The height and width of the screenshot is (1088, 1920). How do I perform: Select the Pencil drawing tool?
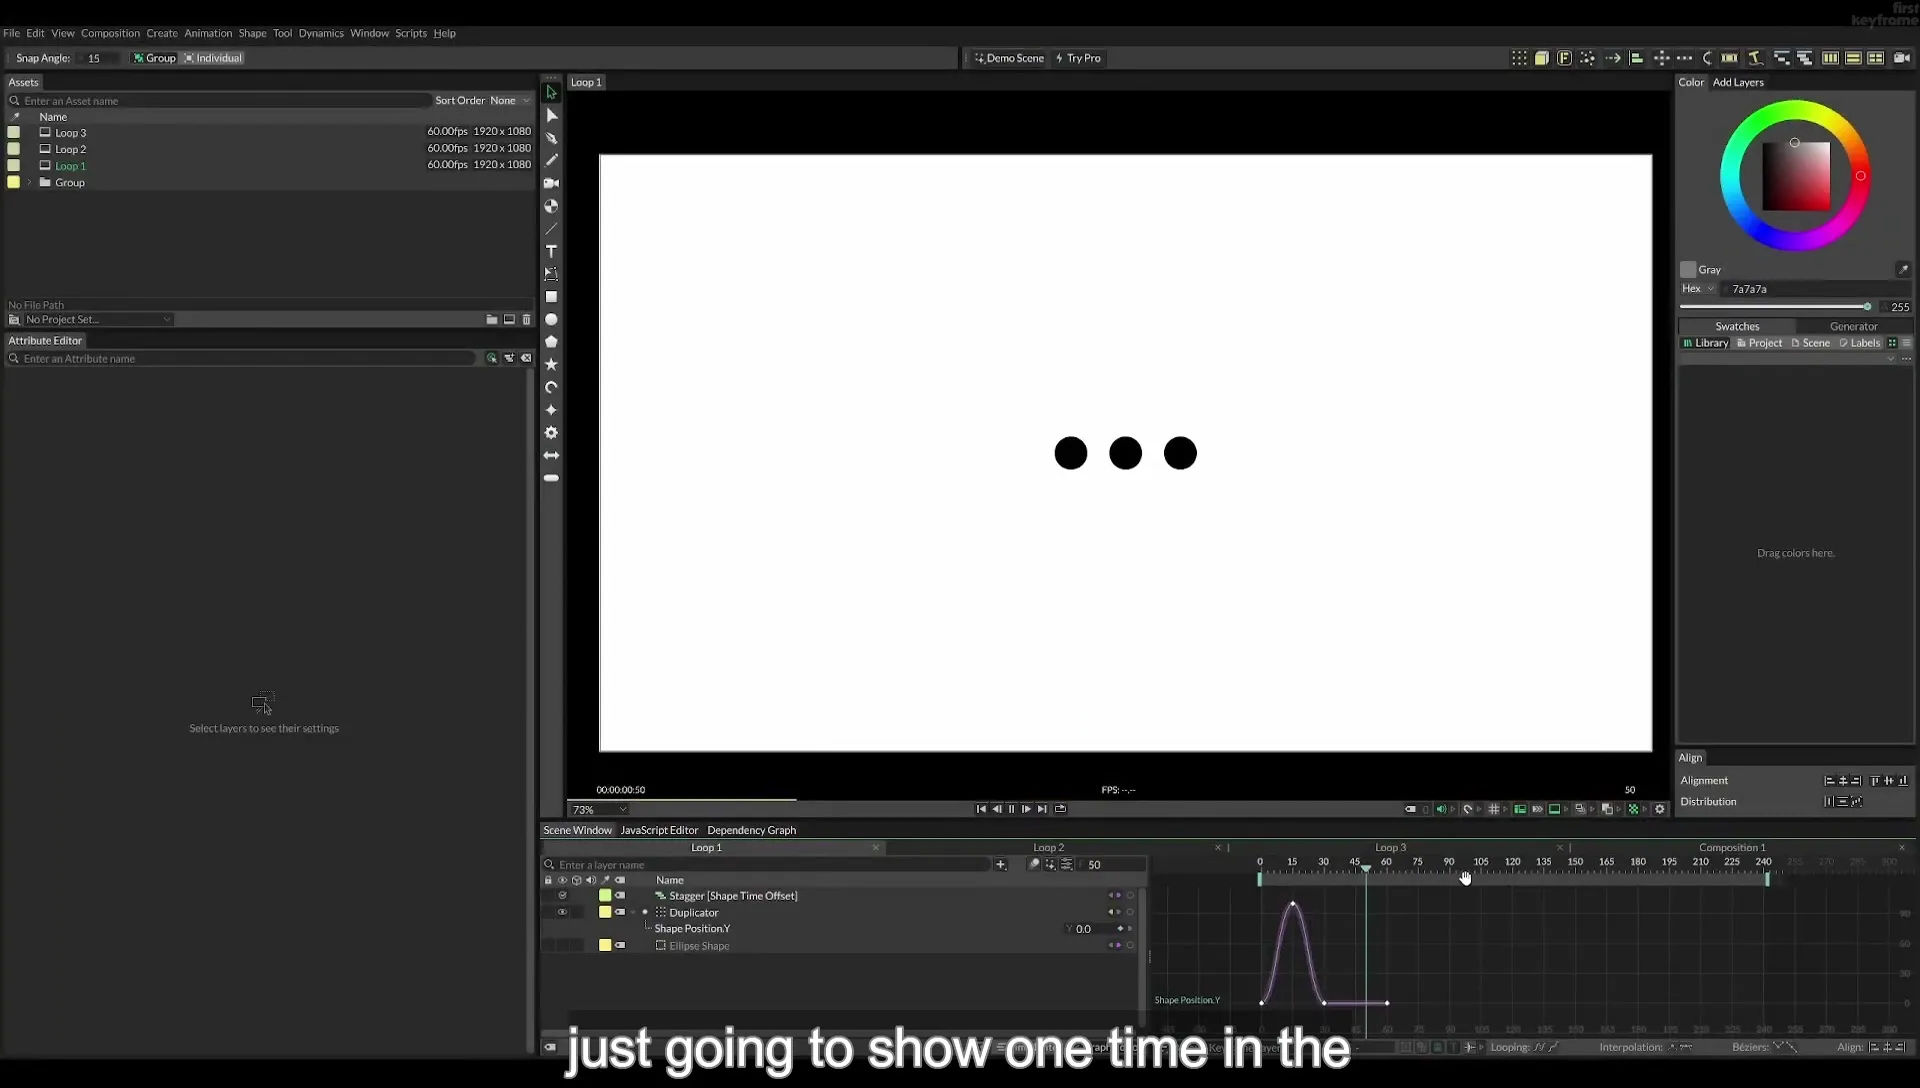tap(551, 160)
